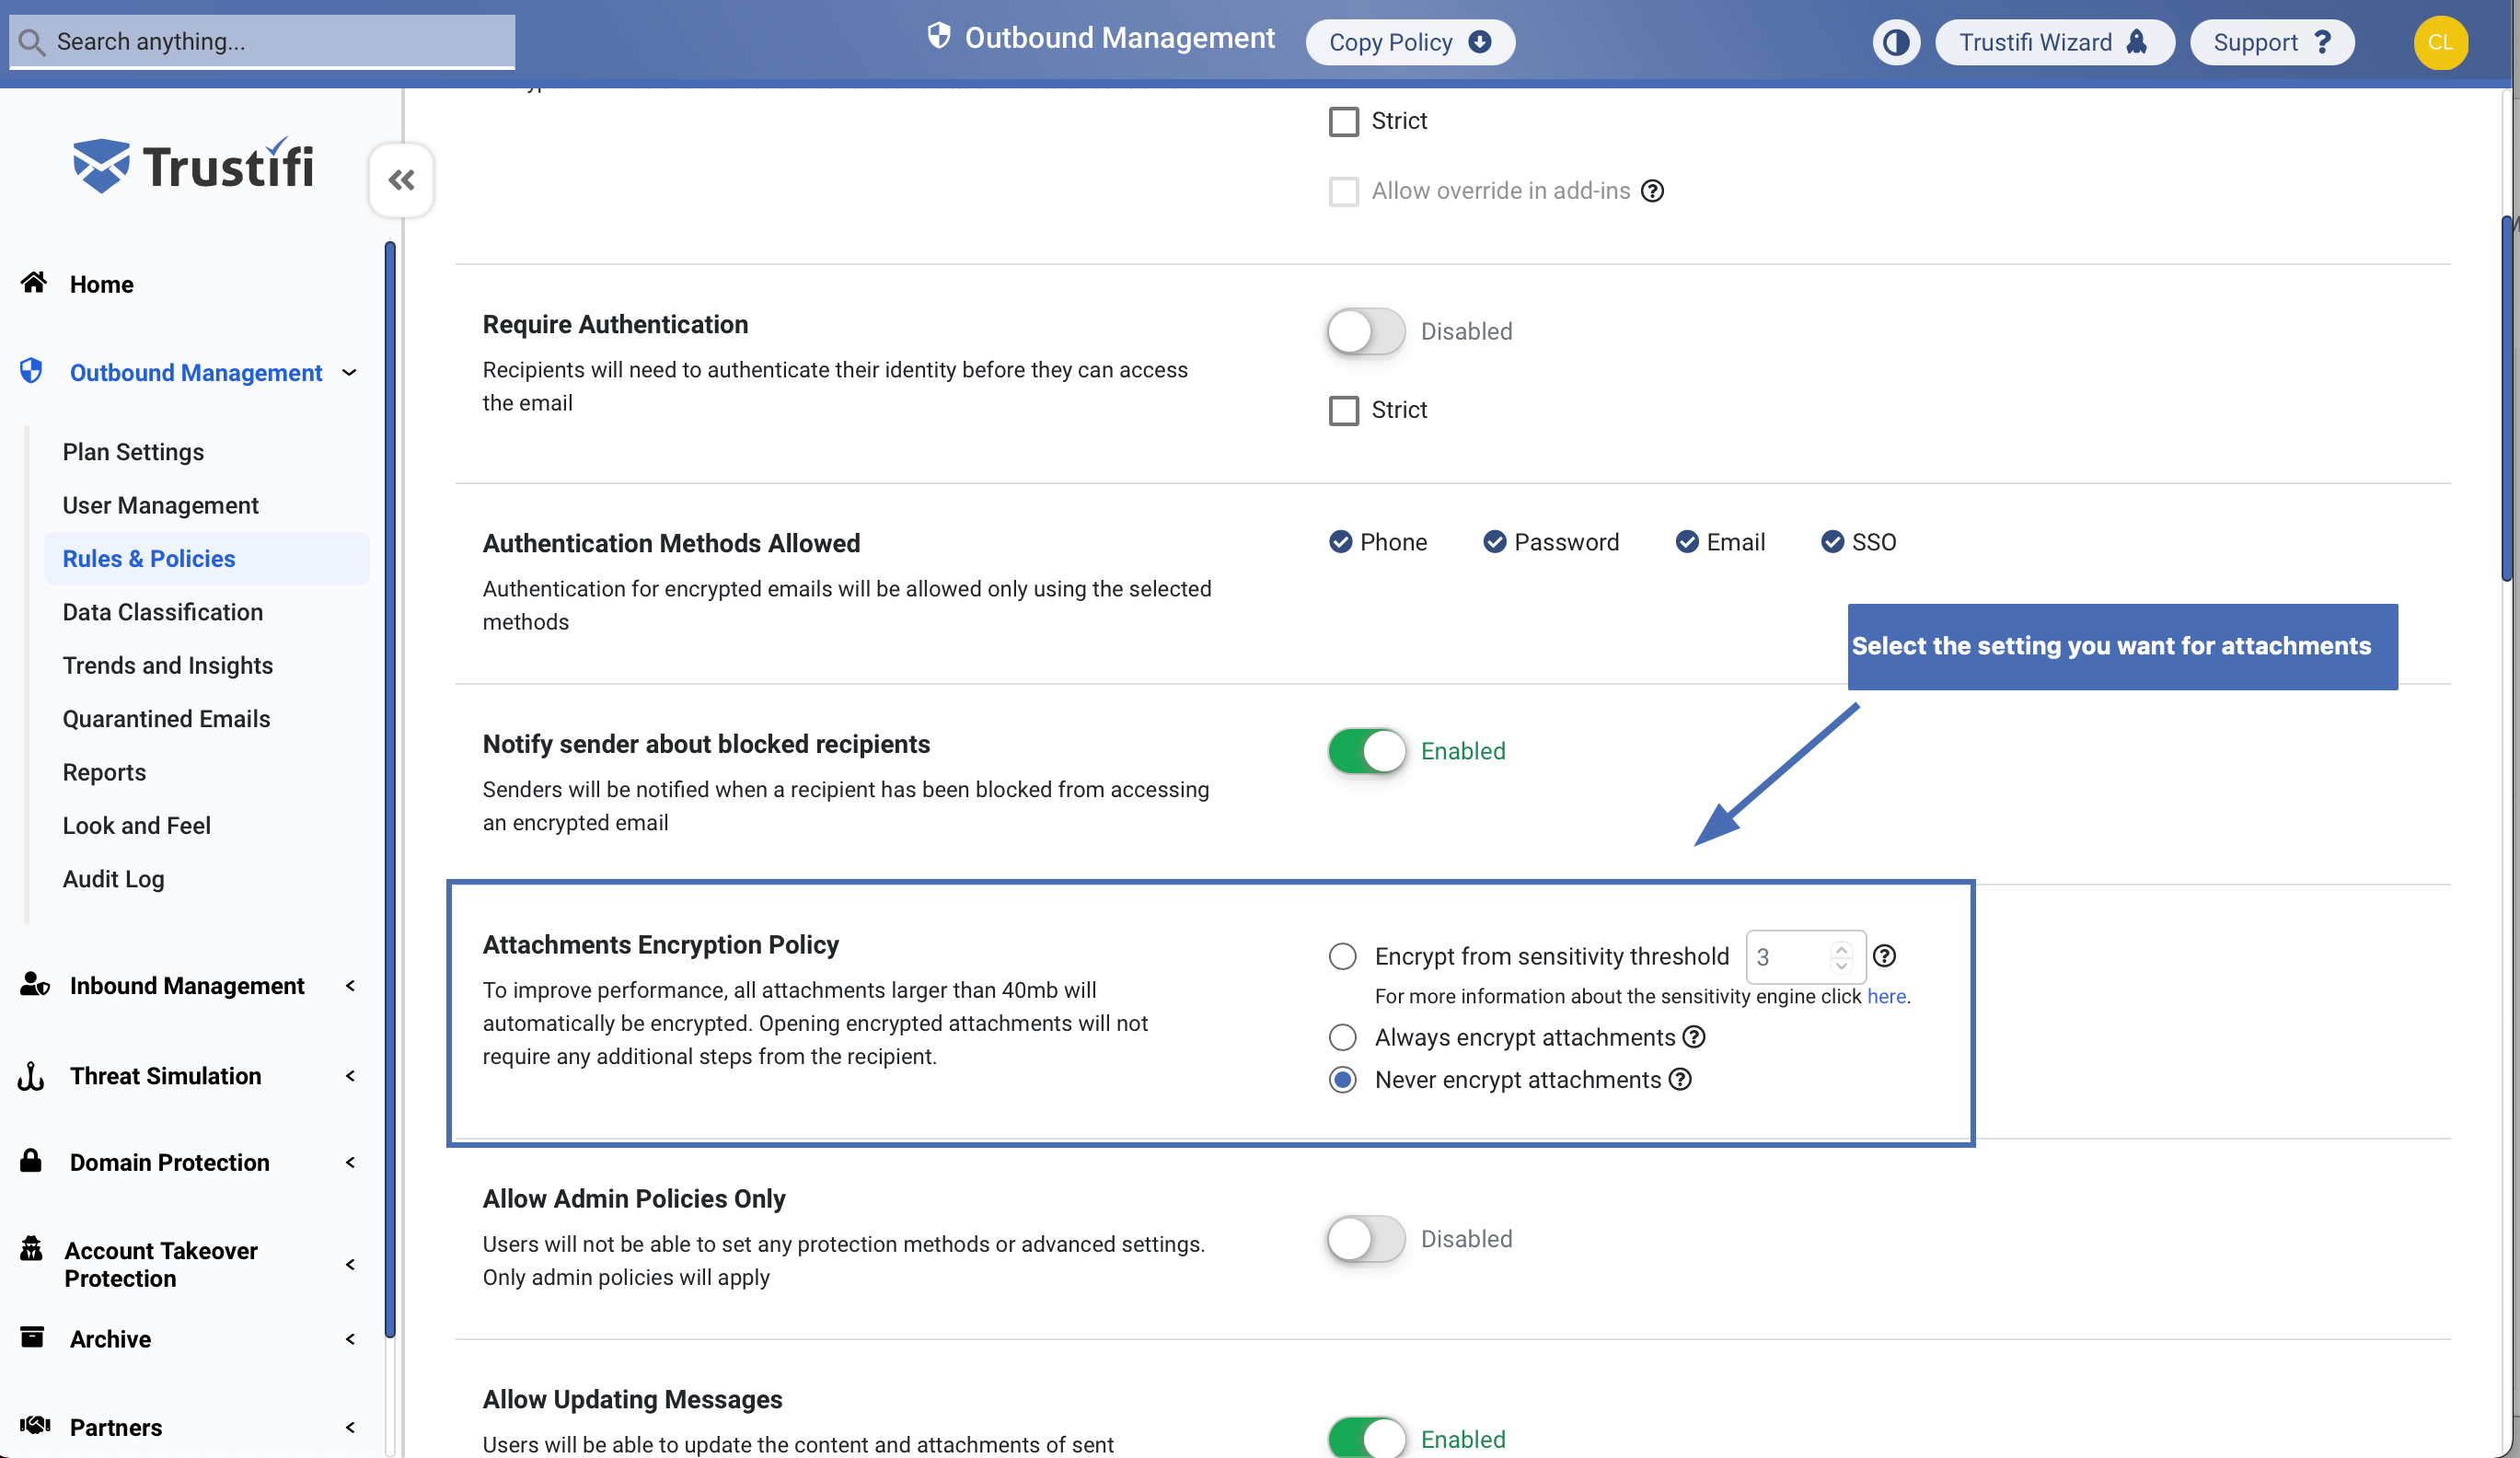Follow the sensitivity engine 'here' link
This screenshot has width=2520, height=1458.
click(x=1886, y=996)
